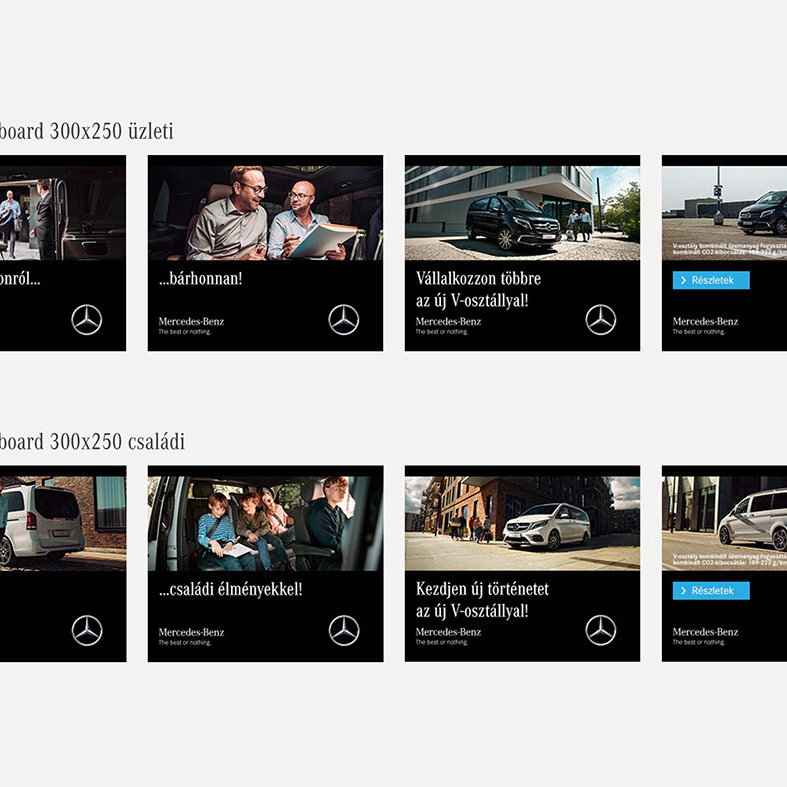Image resolution: width=787 pixels, height=787 pixels.
Task: Click the 'Vállalkozzon többre az új V-osztállyal!' headline
Action: [478, 290]
